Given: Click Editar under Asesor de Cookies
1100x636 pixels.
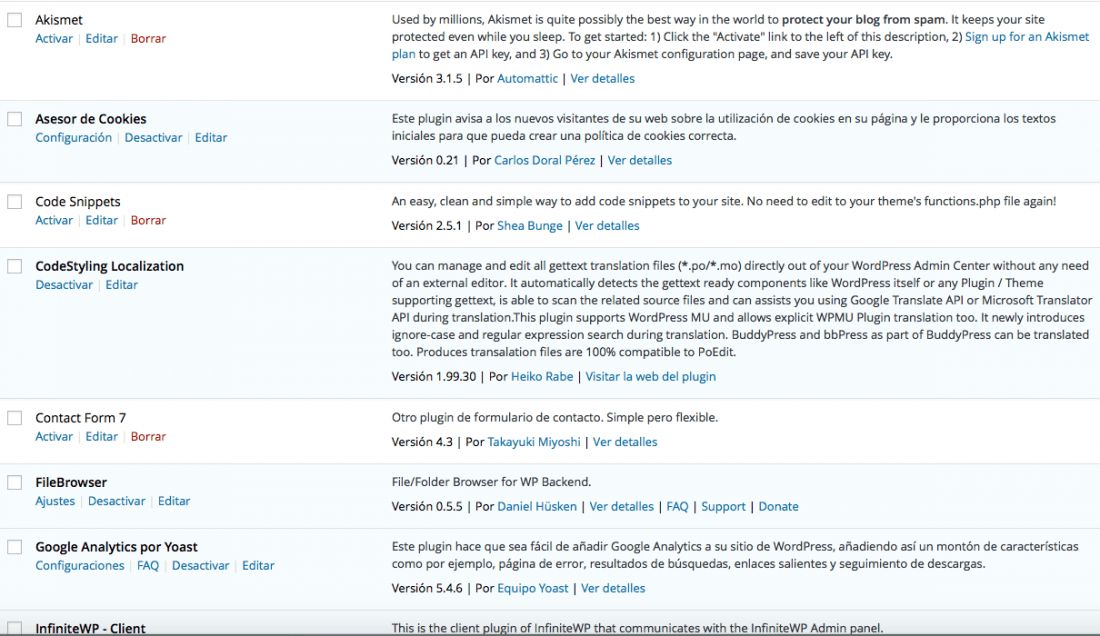Looking at the screenshot, I should click(x=211, y=137).
